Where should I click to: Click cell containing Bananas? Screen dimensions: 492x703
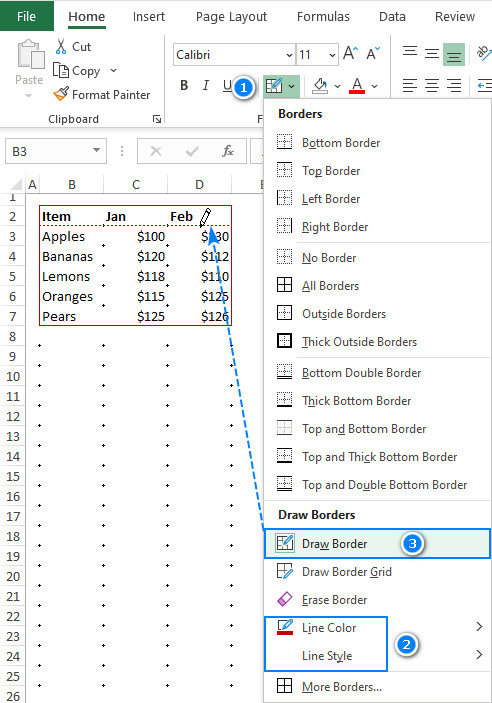tap(71, 256)
